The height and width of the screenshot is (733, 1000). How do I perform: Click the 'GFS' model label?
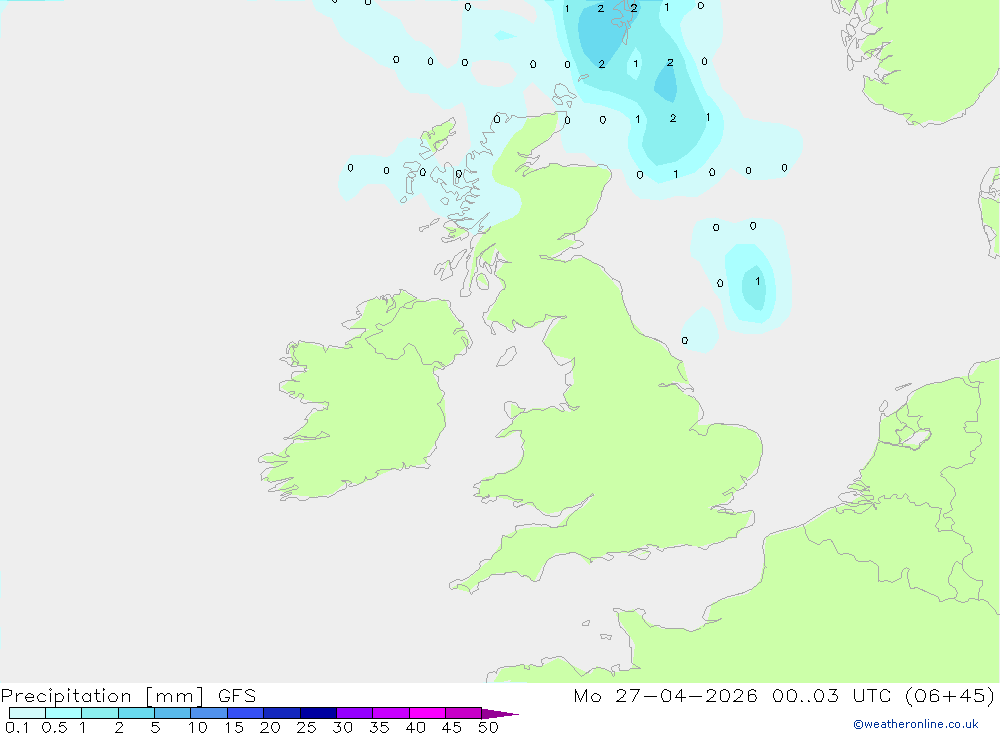[237, 695]
